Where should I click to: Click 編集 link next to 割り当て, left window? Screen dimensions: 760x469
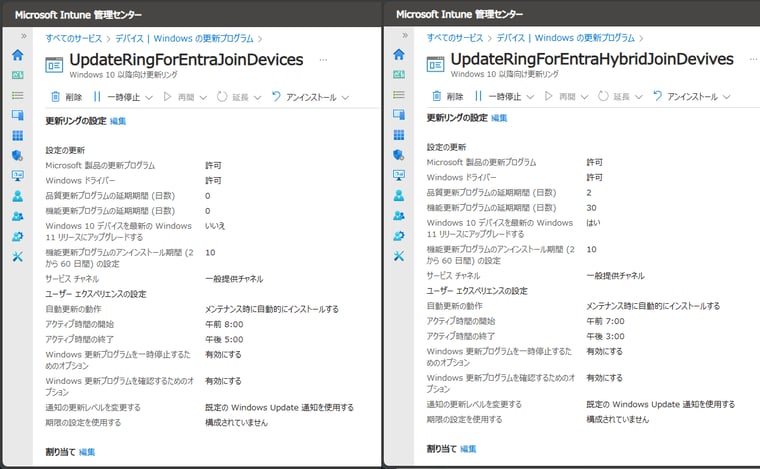(87, 452)
